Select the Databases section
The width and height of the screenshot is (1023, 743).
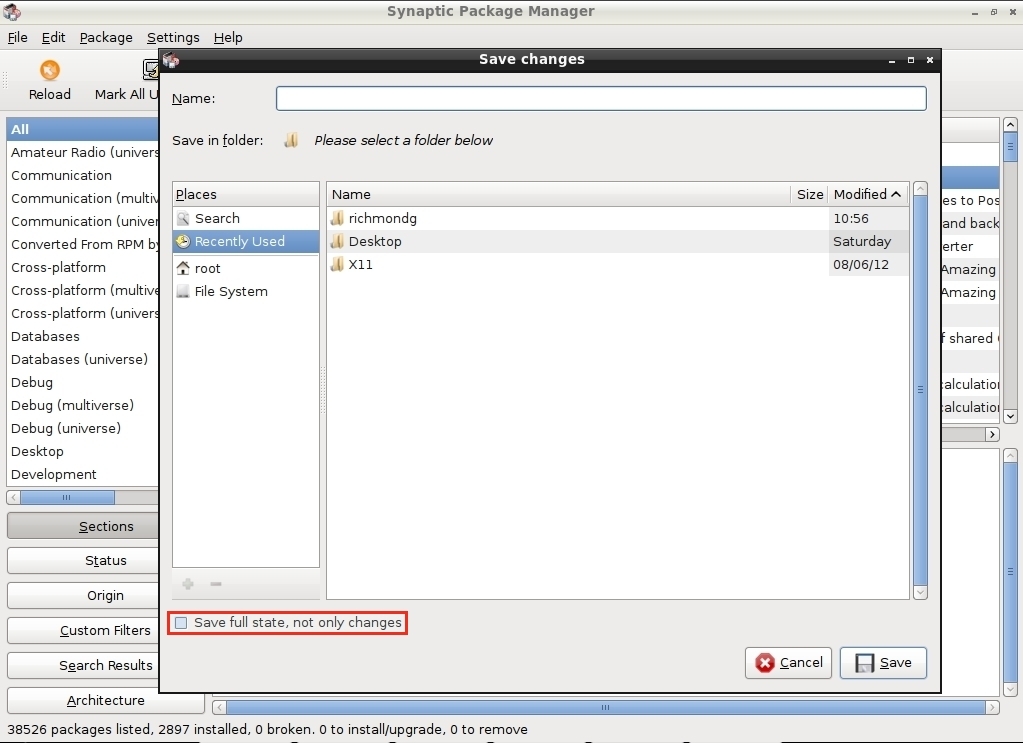[83, 337]
